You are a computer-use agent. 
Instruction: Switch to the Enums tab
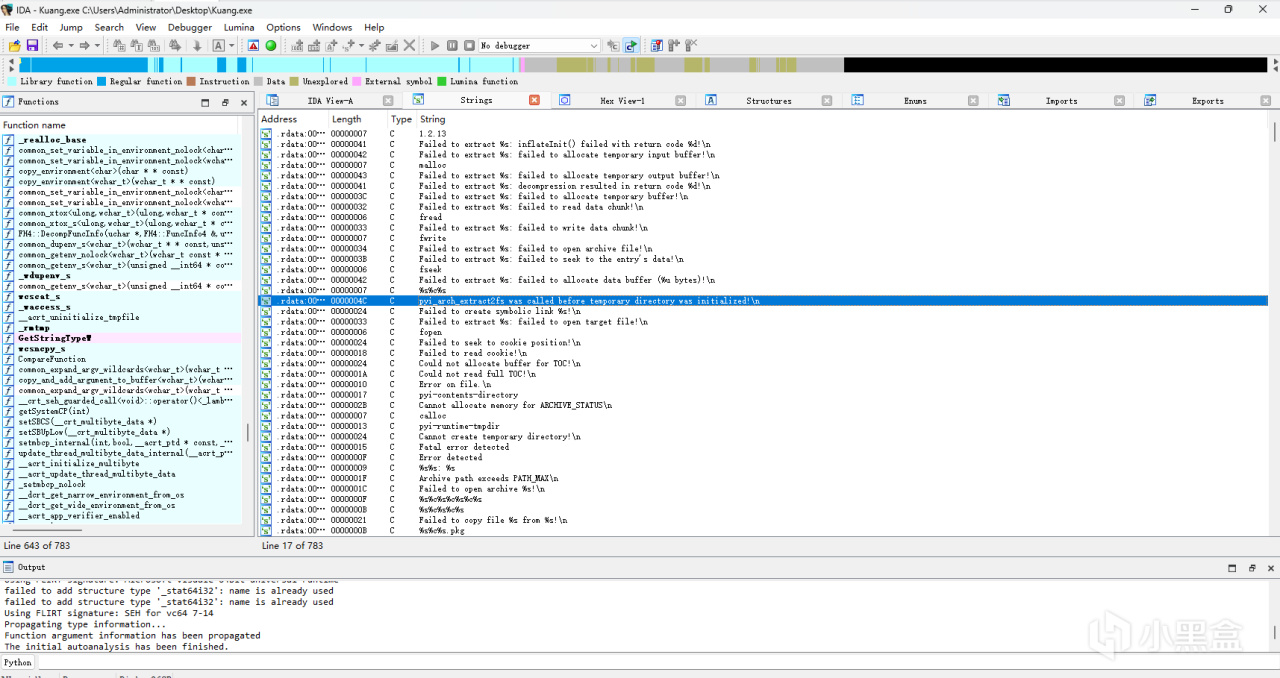click(915, 101)
